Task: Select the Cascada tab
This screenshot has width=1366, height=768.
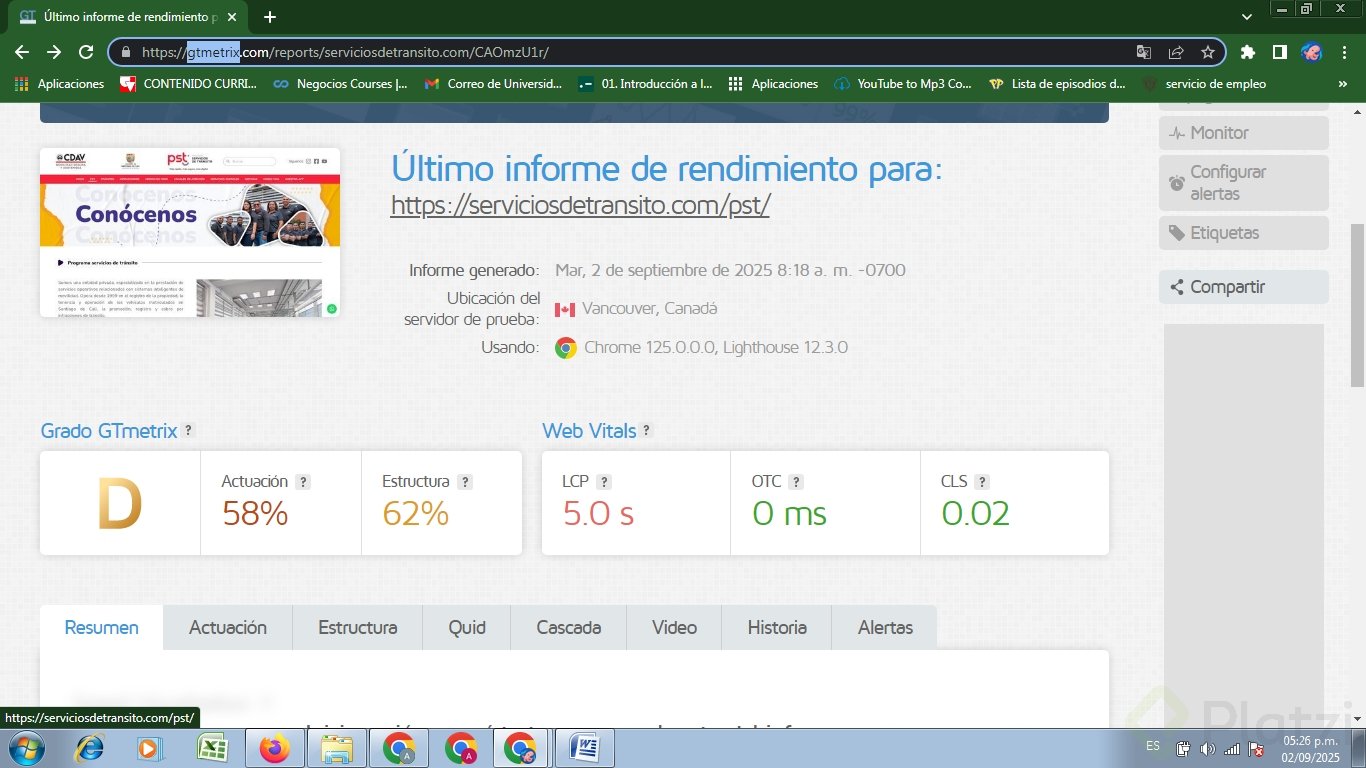Action: (569, 628)
